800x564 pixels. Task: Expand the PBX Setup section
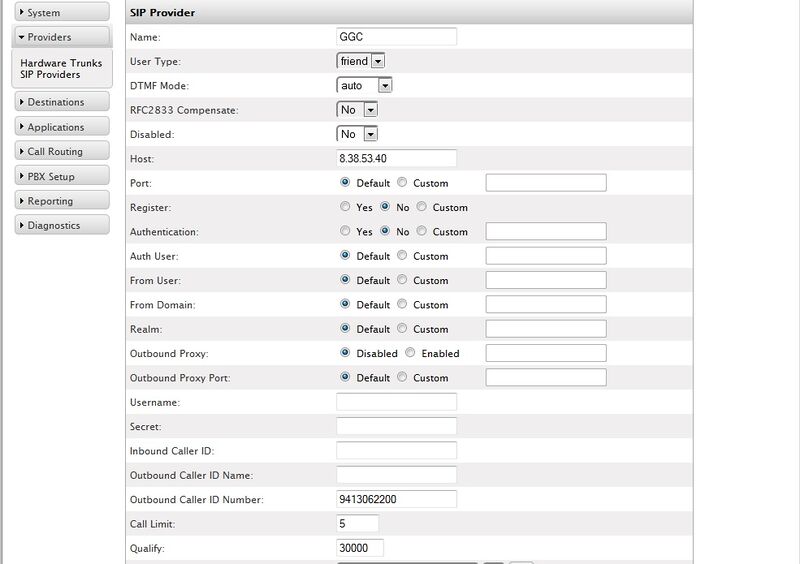(x=60, y=177)
